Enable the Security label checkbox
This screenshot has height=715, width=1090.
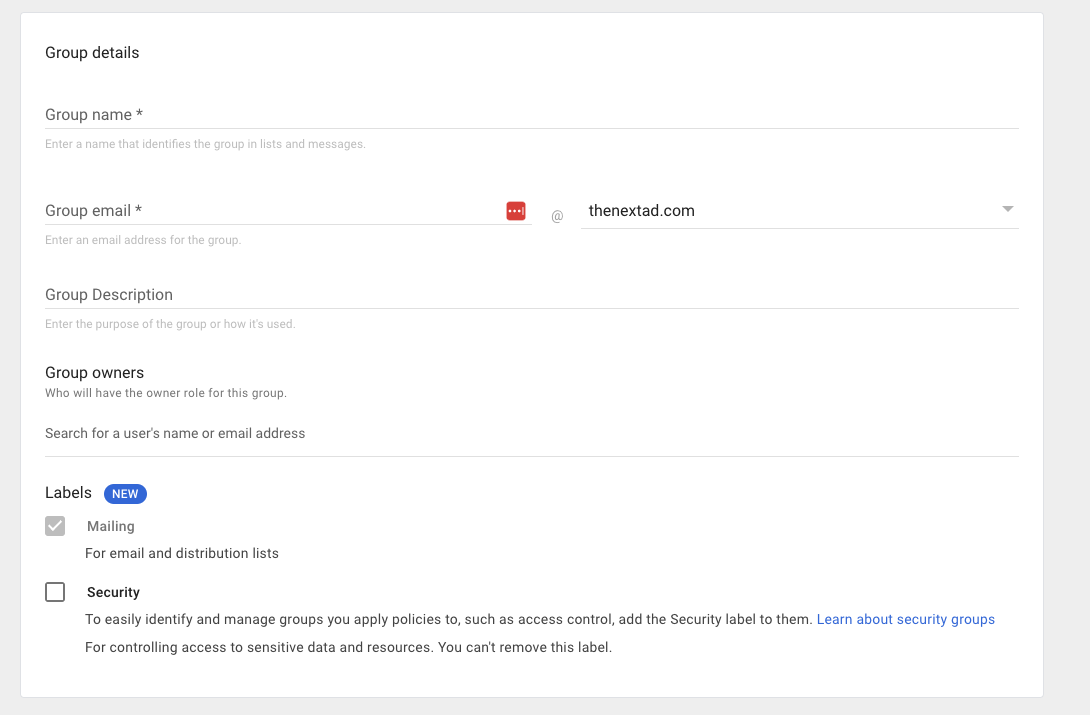pyautogui.click(x=55, y=592)
